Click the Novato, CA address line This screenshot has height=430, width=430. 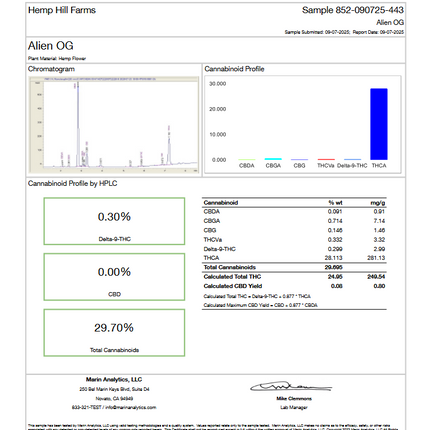coord(114,399)
